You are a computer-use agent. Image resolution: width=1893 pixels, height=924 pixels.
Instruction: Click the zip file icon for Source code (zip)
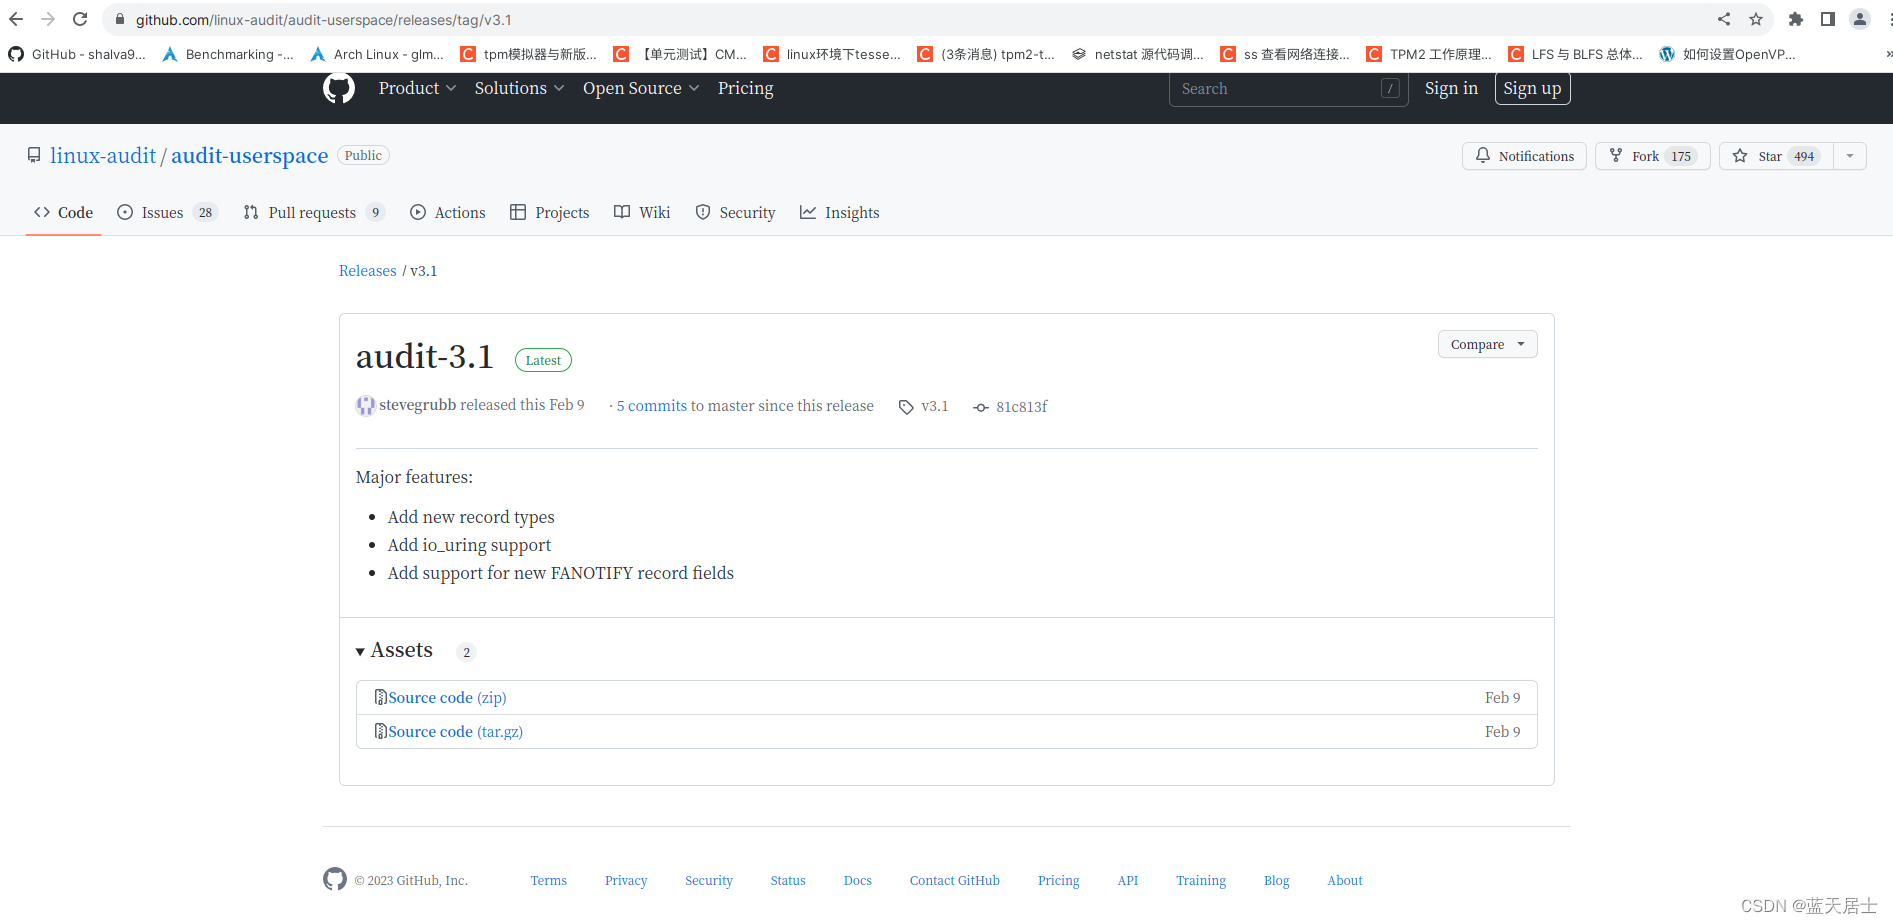pos(381,697)
